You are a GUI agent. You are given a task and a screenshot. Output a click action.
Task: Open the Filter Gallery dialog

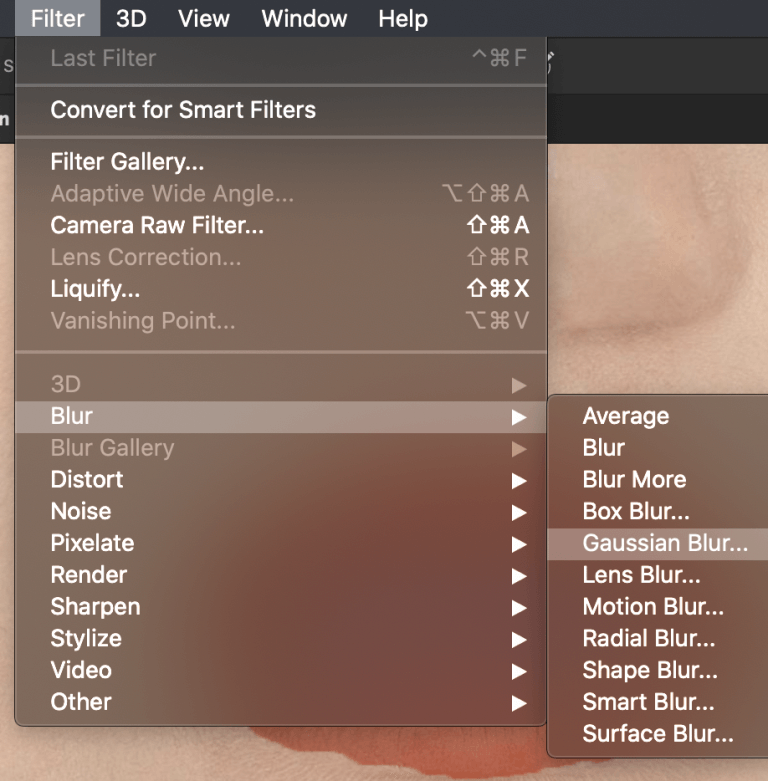127,162
